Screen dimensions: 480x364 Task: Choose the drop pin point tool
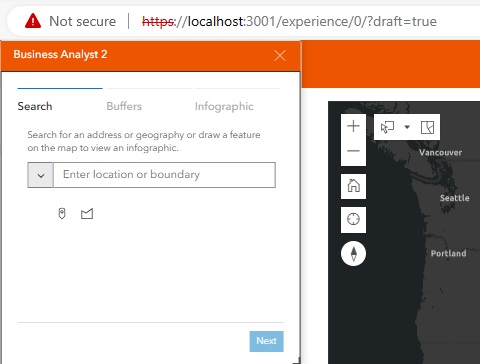tap(62, 213)
